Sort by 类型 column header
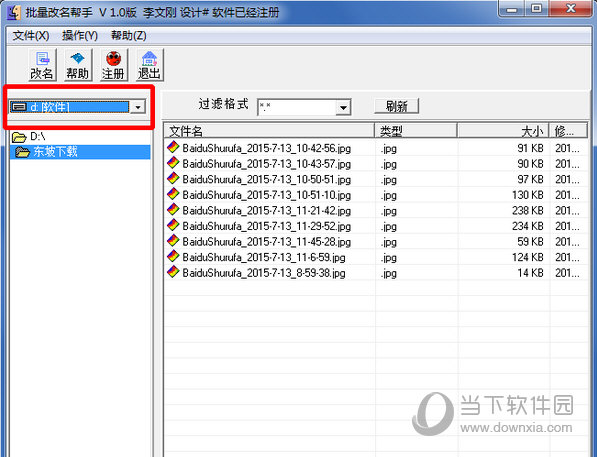This screenshot has width=597, height=457. [416, 131]
